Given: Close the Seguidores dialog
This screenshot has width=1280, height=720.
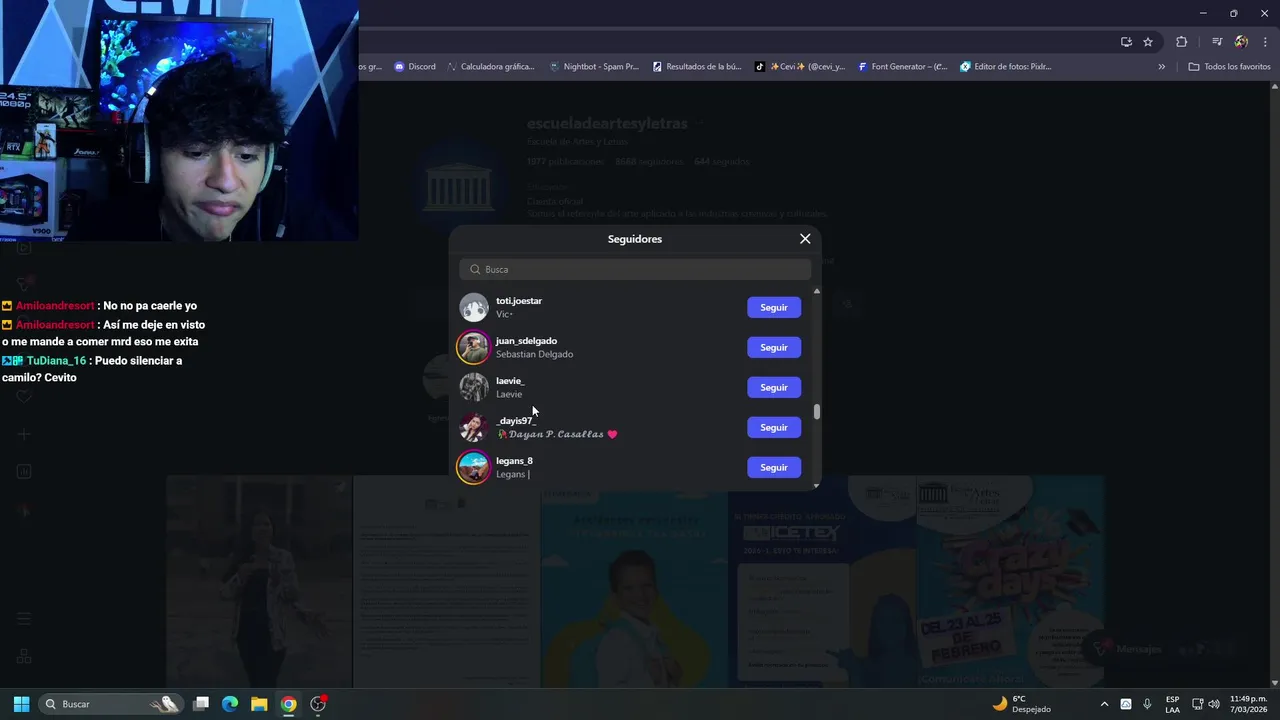Looking at the screenshot, I should click(x=805, y=239).
